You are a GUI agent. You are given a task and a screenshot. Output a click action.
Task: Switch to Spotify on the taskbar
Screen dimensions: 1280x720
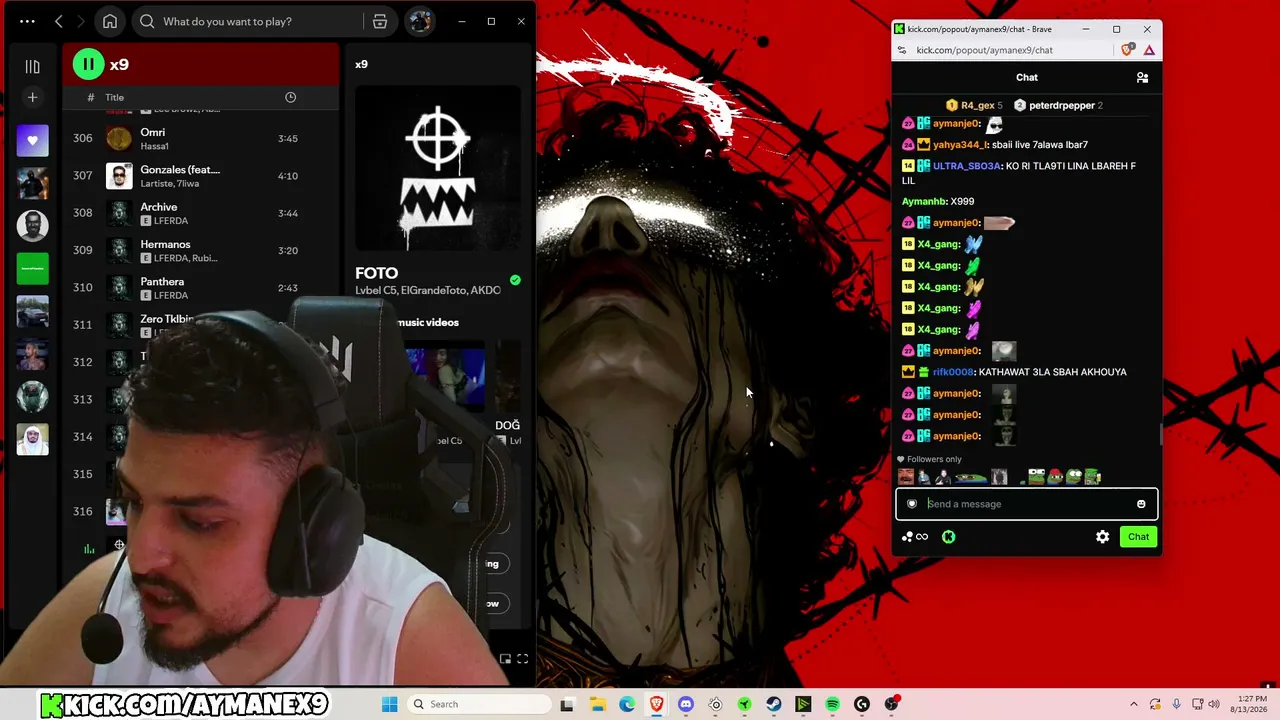832,704
